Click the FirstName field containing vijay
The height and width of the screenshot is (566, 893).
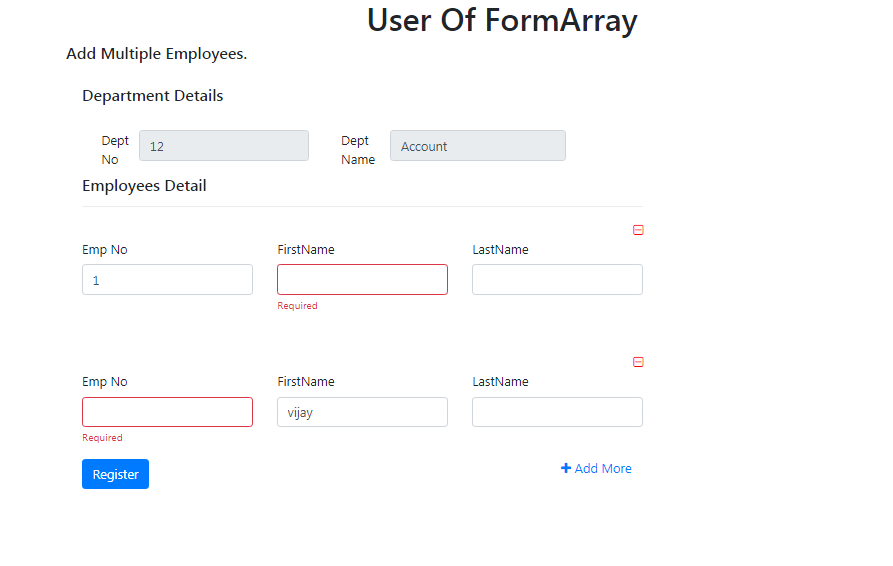[362, 412]
